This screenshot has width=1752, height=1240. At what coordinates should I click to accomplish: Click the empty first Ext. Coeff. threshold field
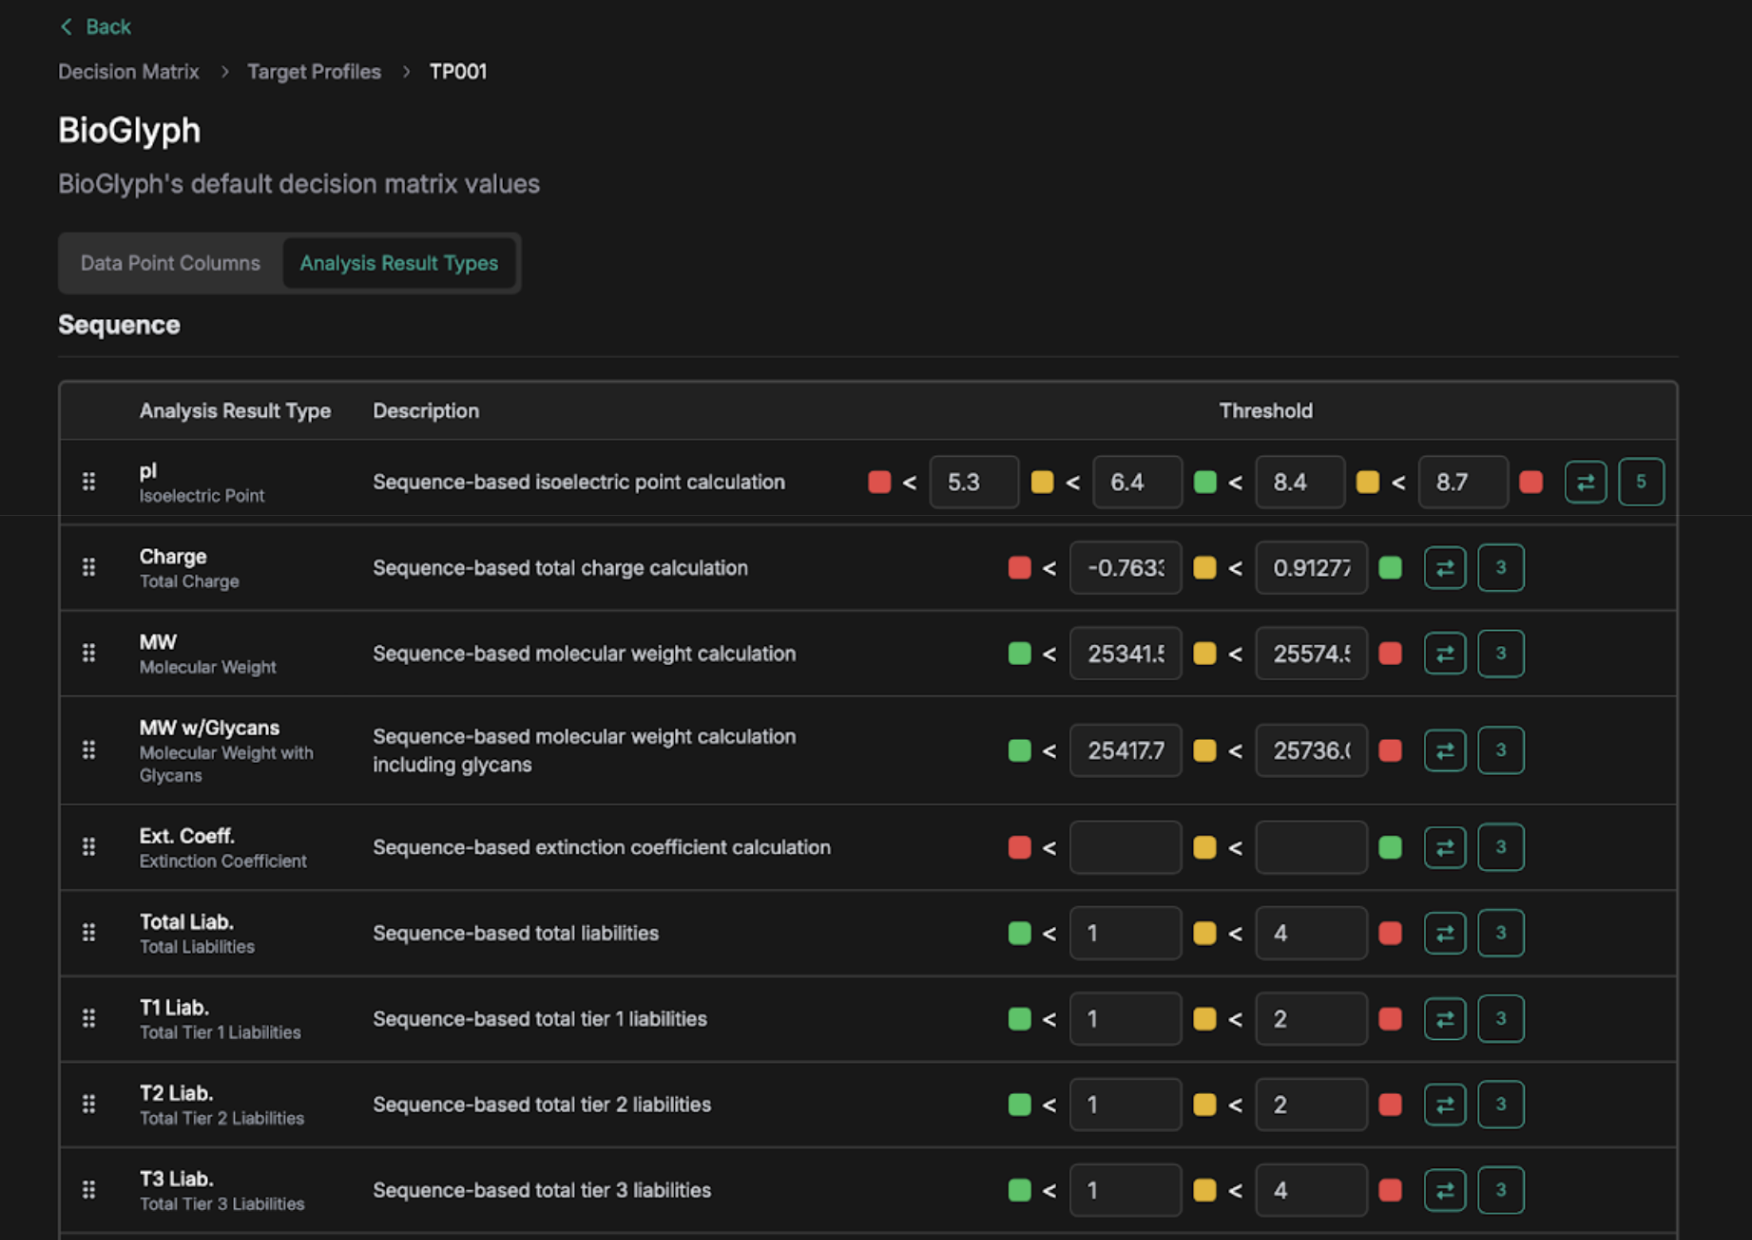coord(1125,847)
